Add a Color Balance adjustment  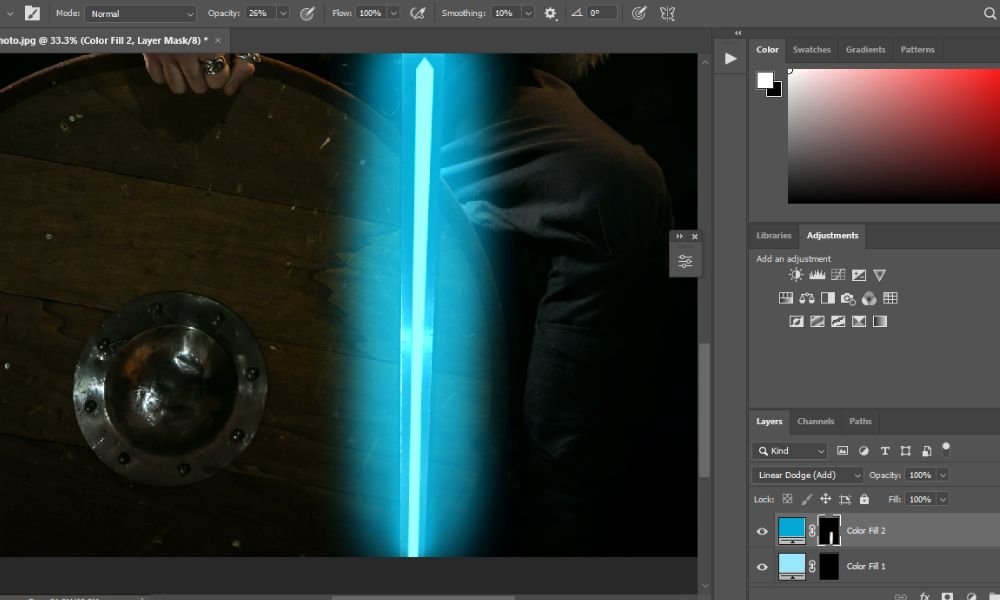tap(807, 298)
